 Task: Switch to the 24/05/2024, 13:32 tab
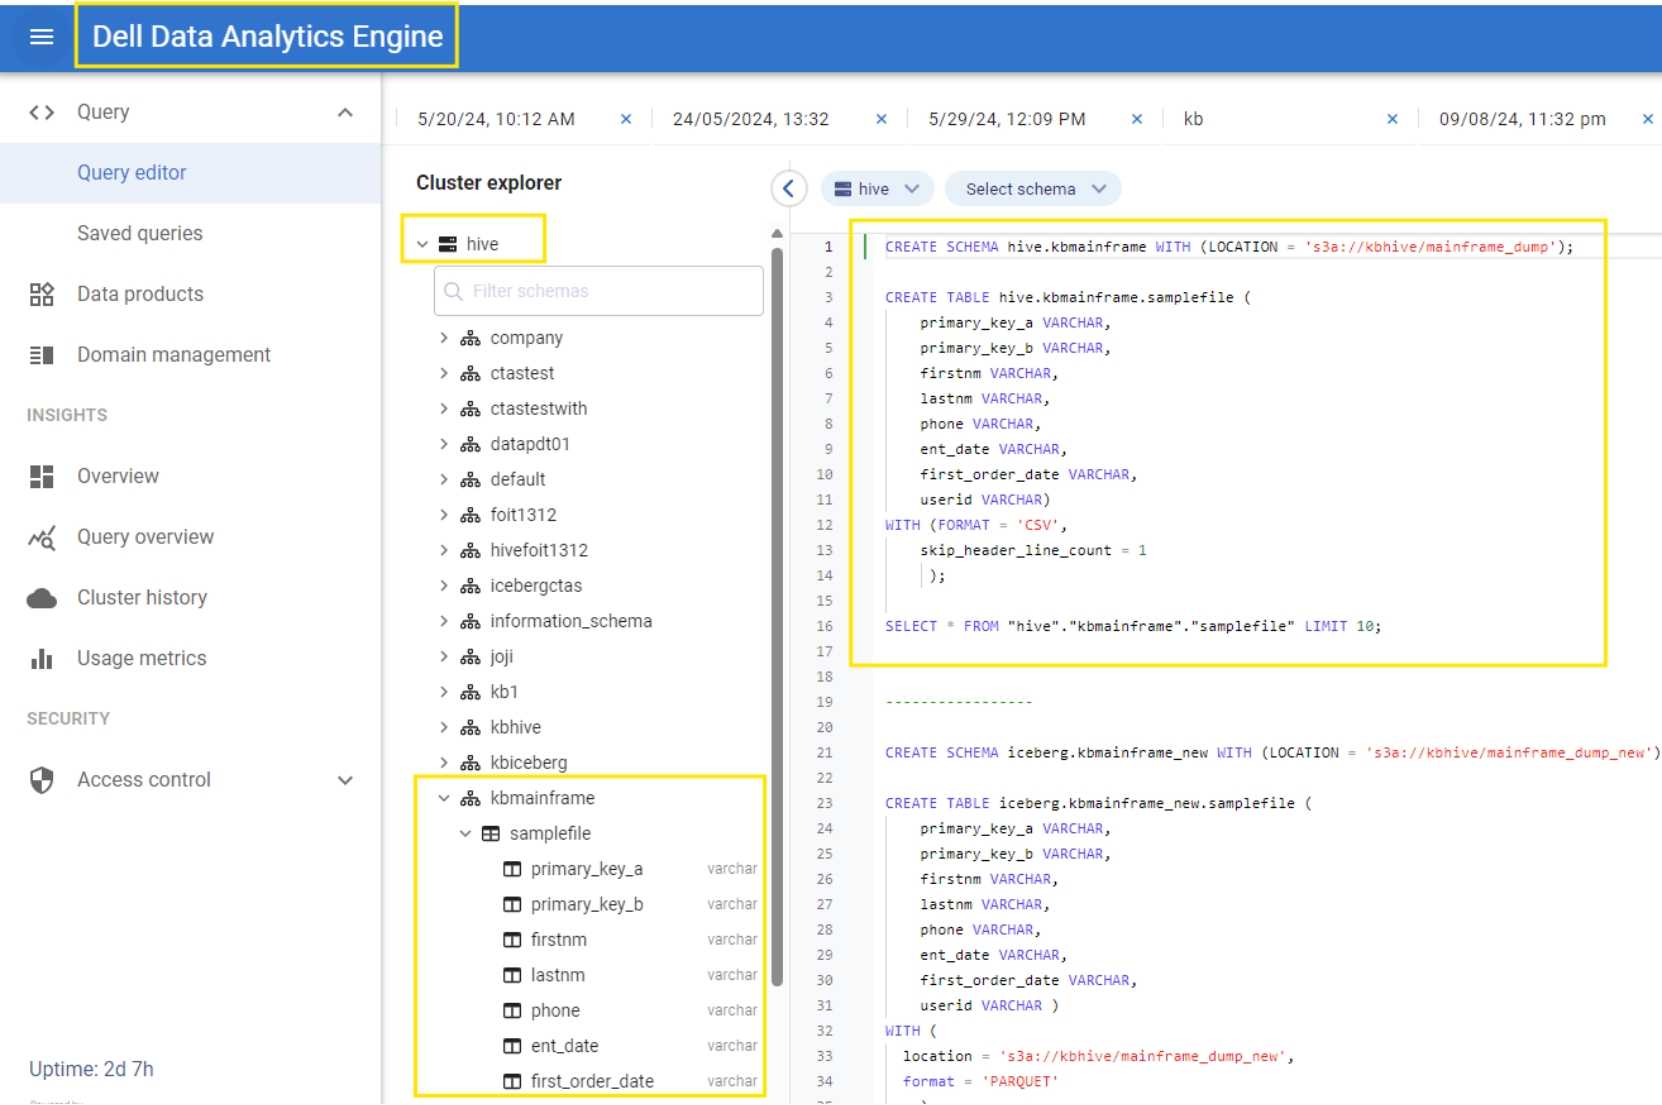coord(751,119)
